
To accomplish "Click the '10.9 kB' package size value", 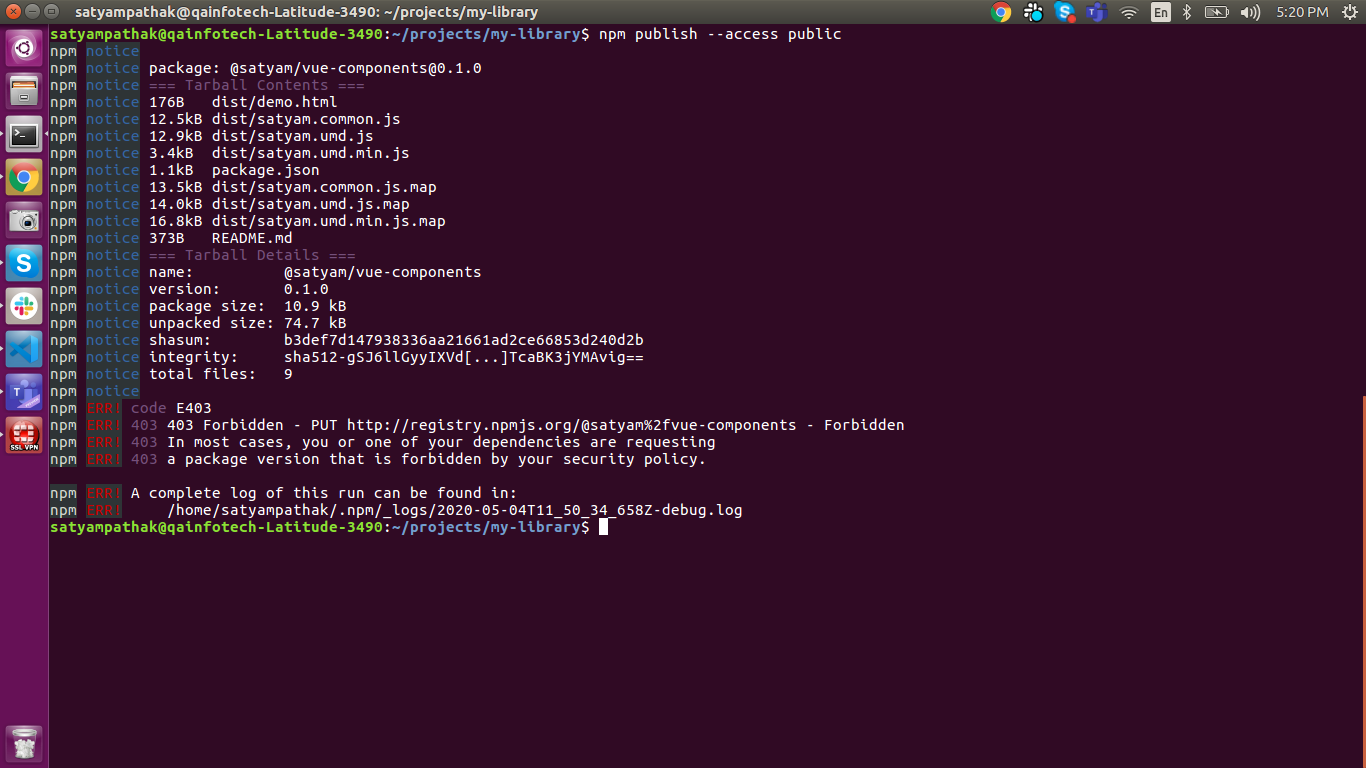I will click(315, 306).
